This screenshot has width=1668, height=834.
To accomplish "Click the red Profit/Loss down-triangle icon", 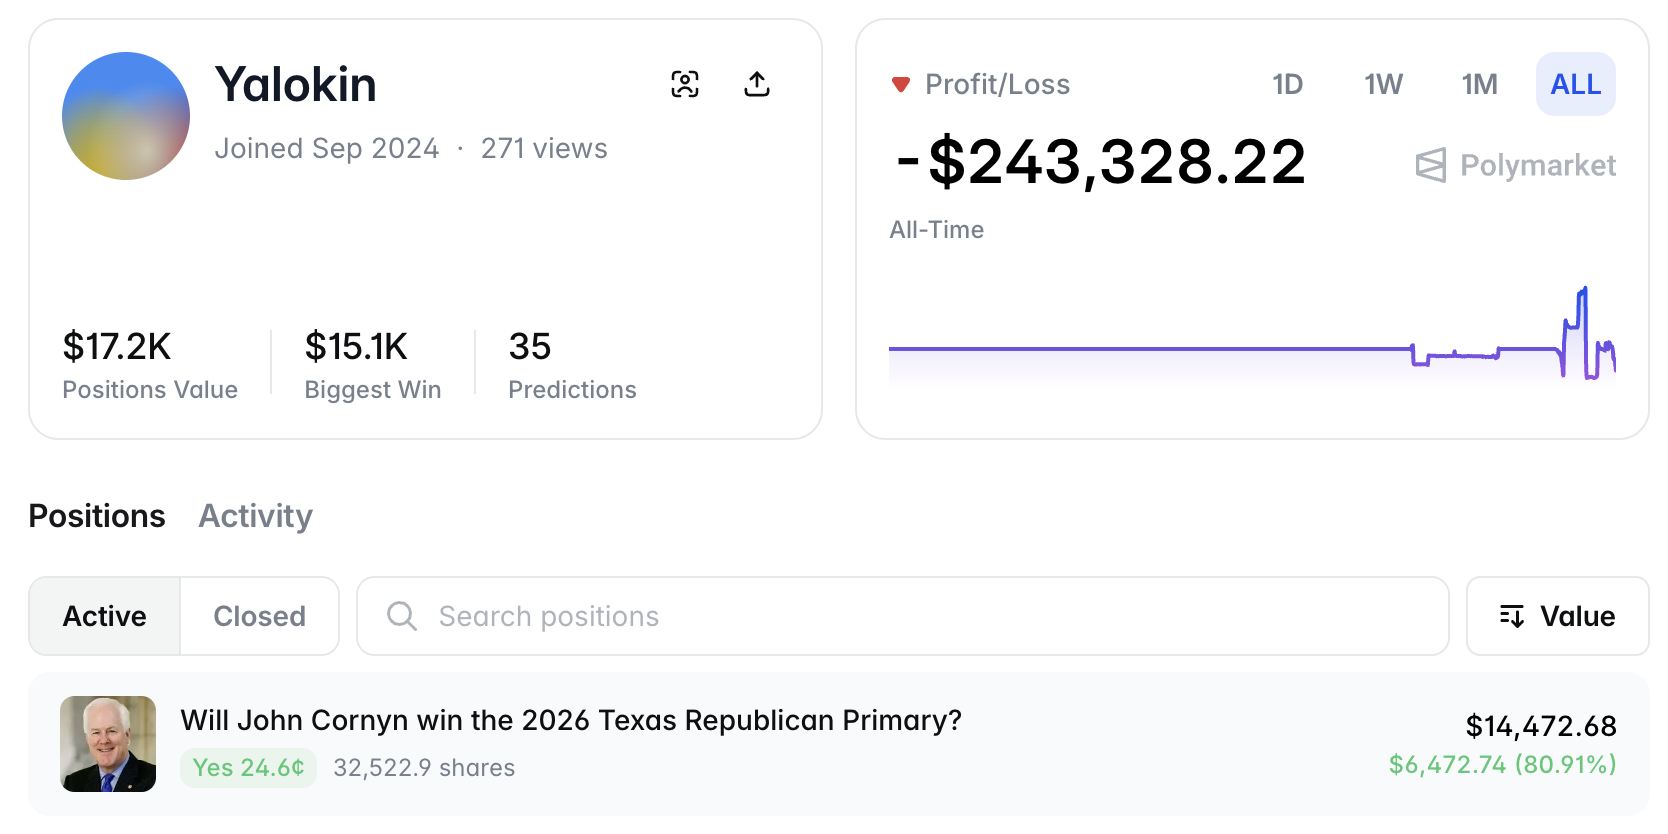I will pyautogui.click(x=901, y=85).
